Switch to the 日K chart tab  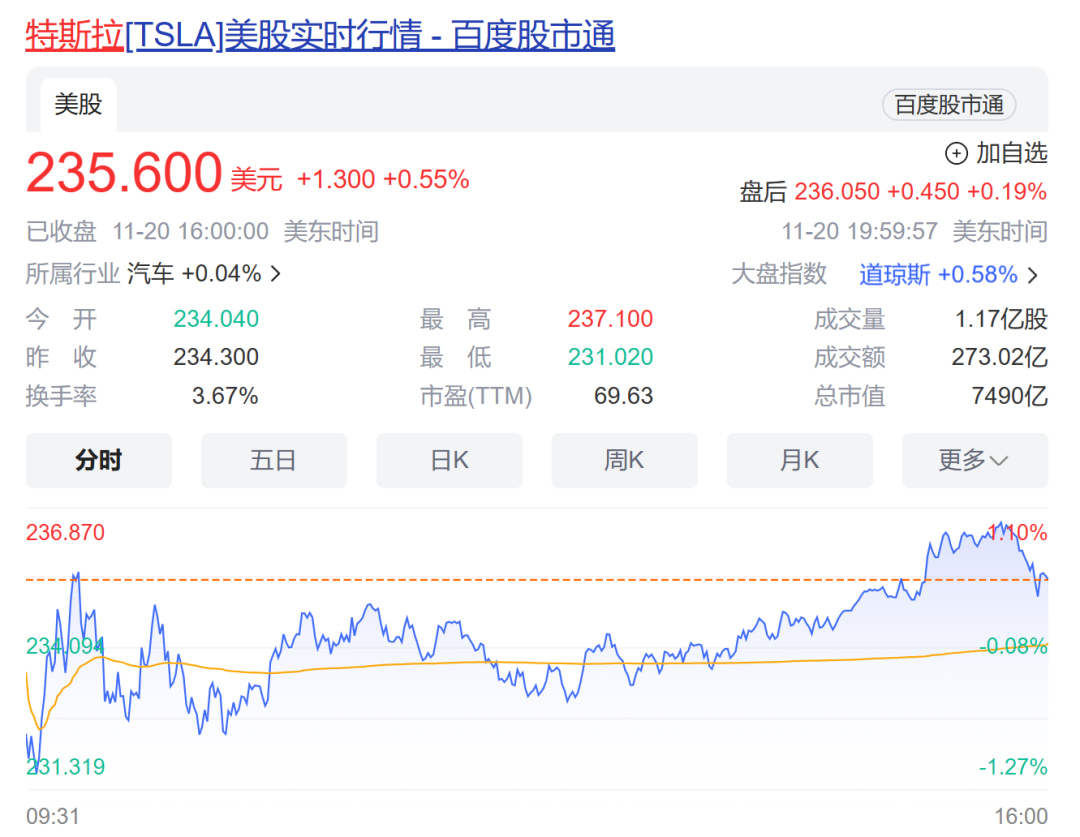click(449, 460)
